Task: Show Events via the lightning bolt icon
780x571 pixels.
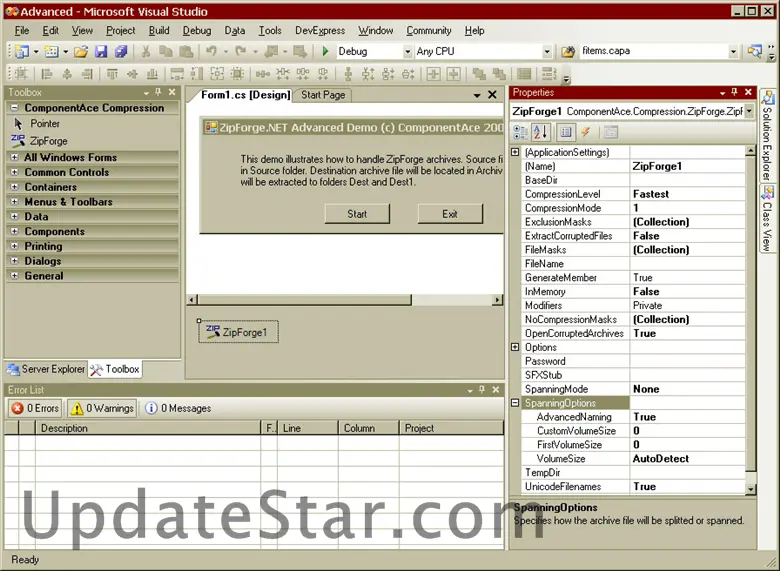Action: click(585, 132)
